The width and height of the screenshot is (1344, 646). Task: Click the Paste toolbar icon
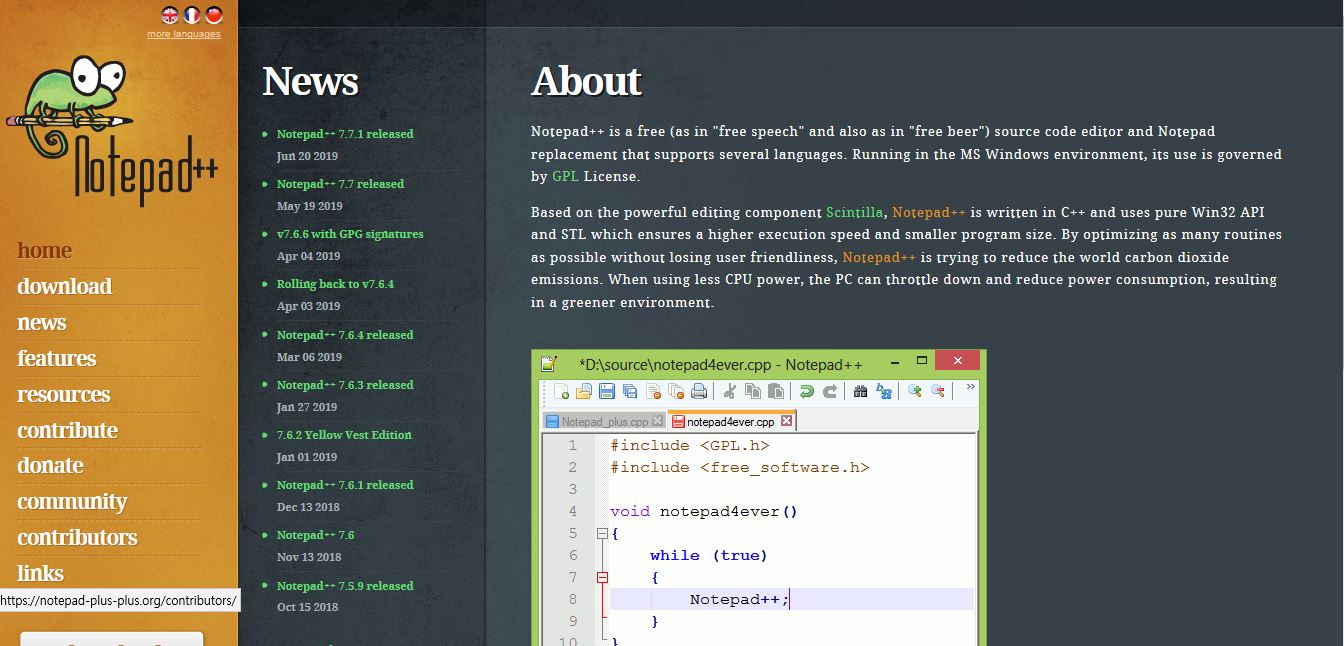click(x=778, y=393)
